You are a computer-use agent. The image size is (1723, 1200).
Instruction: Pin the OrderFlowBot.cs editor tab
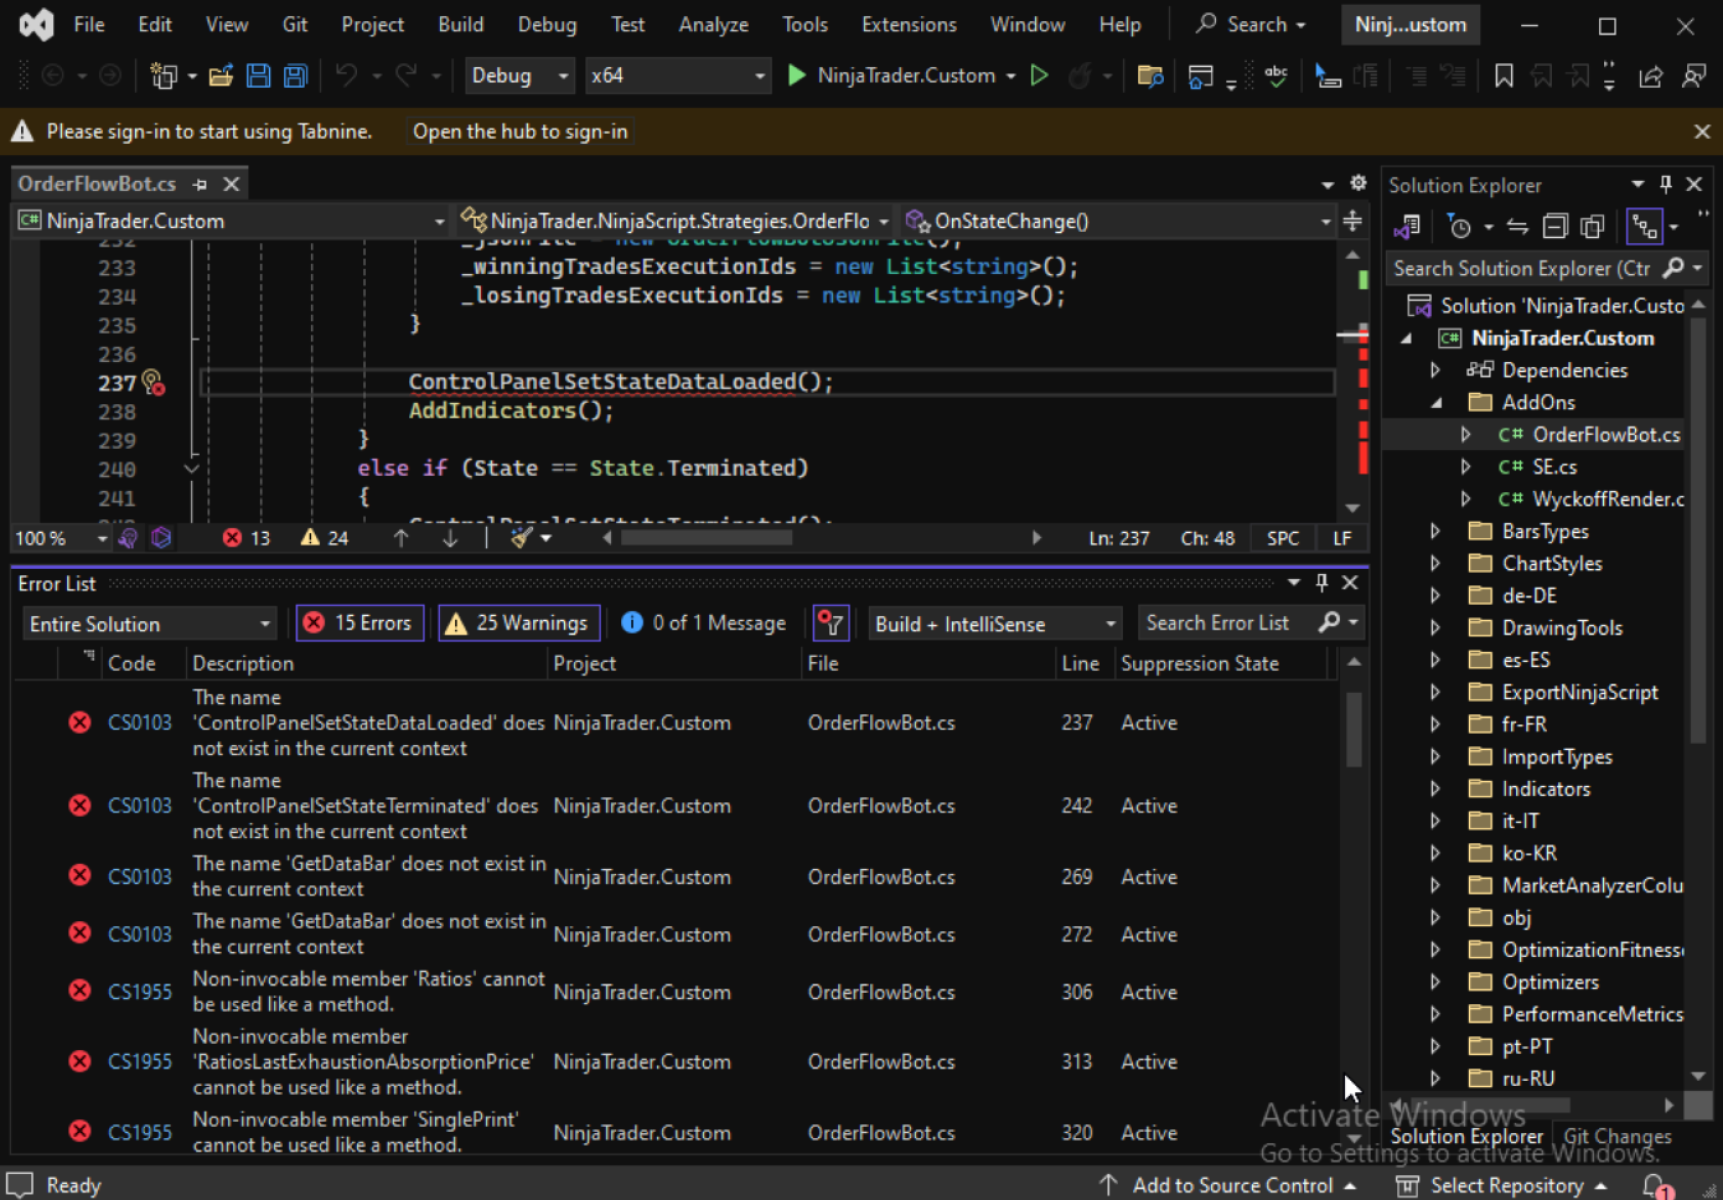[x=200, y=184]
